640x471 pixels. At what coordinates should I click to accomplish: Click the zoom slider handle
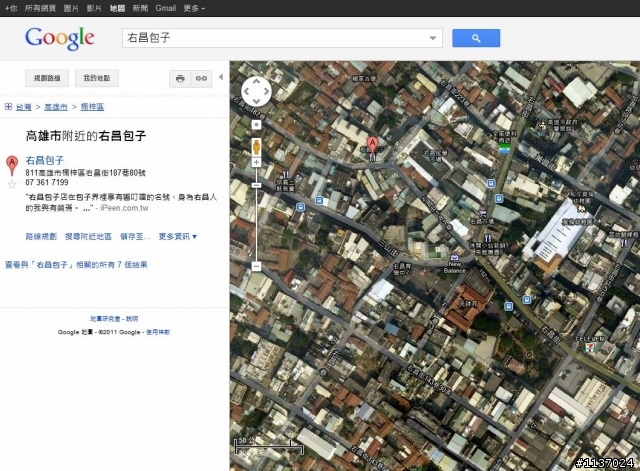coord(256,185)
